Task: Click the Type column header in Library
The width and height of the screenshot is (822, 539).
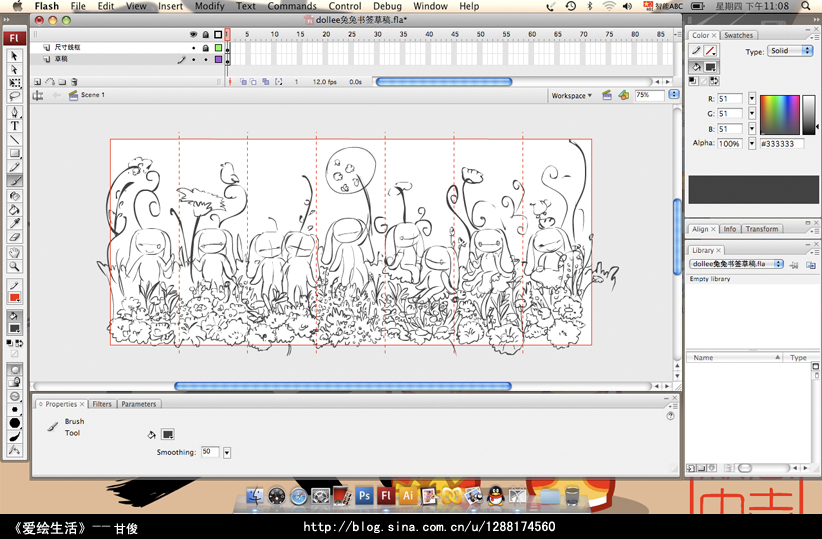Action: coord(798,358)
